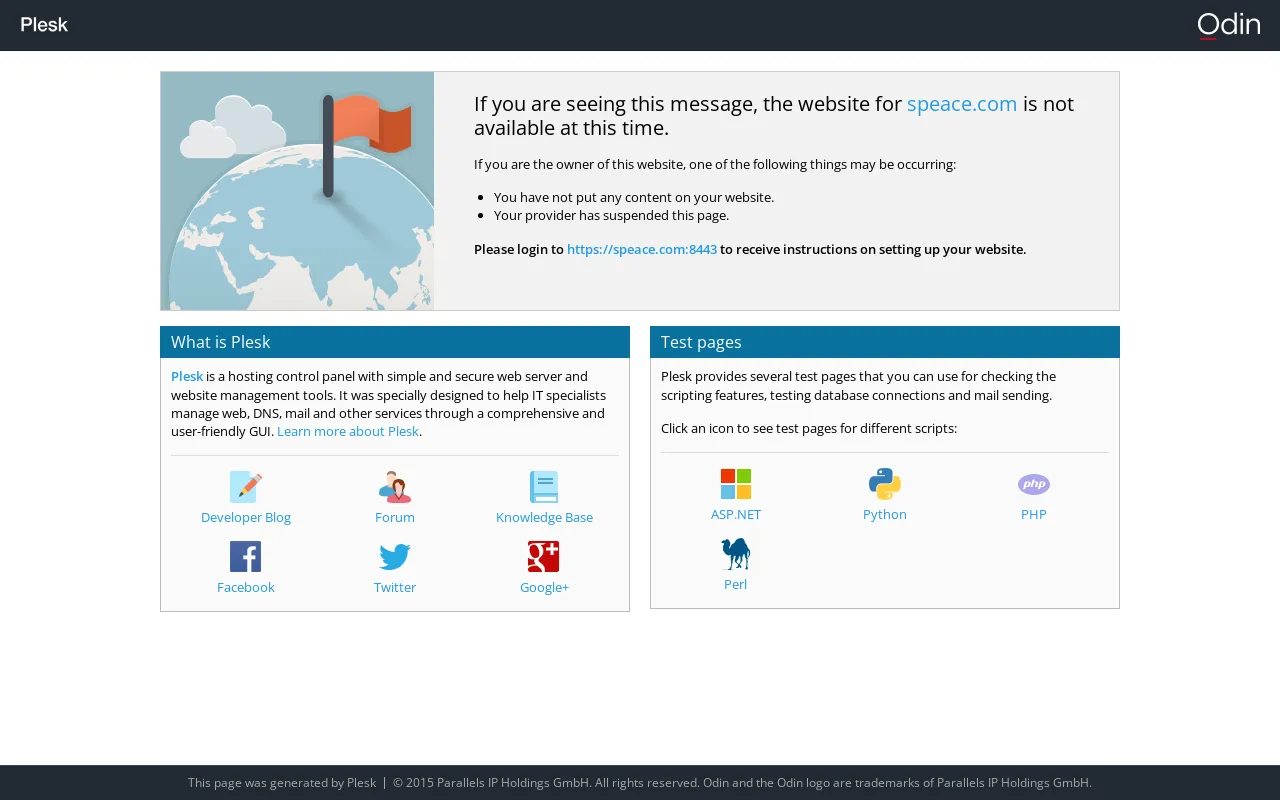Open the Python logo test page icon

(x=885, y=484)
